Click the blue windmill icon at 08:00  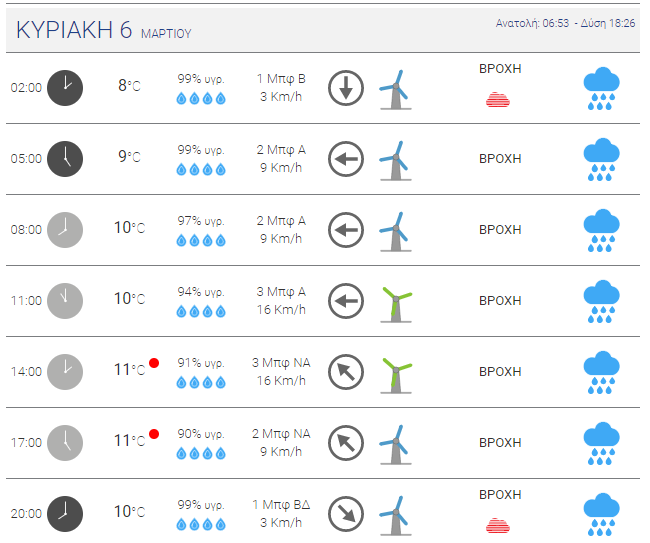[x=396, y=232]
